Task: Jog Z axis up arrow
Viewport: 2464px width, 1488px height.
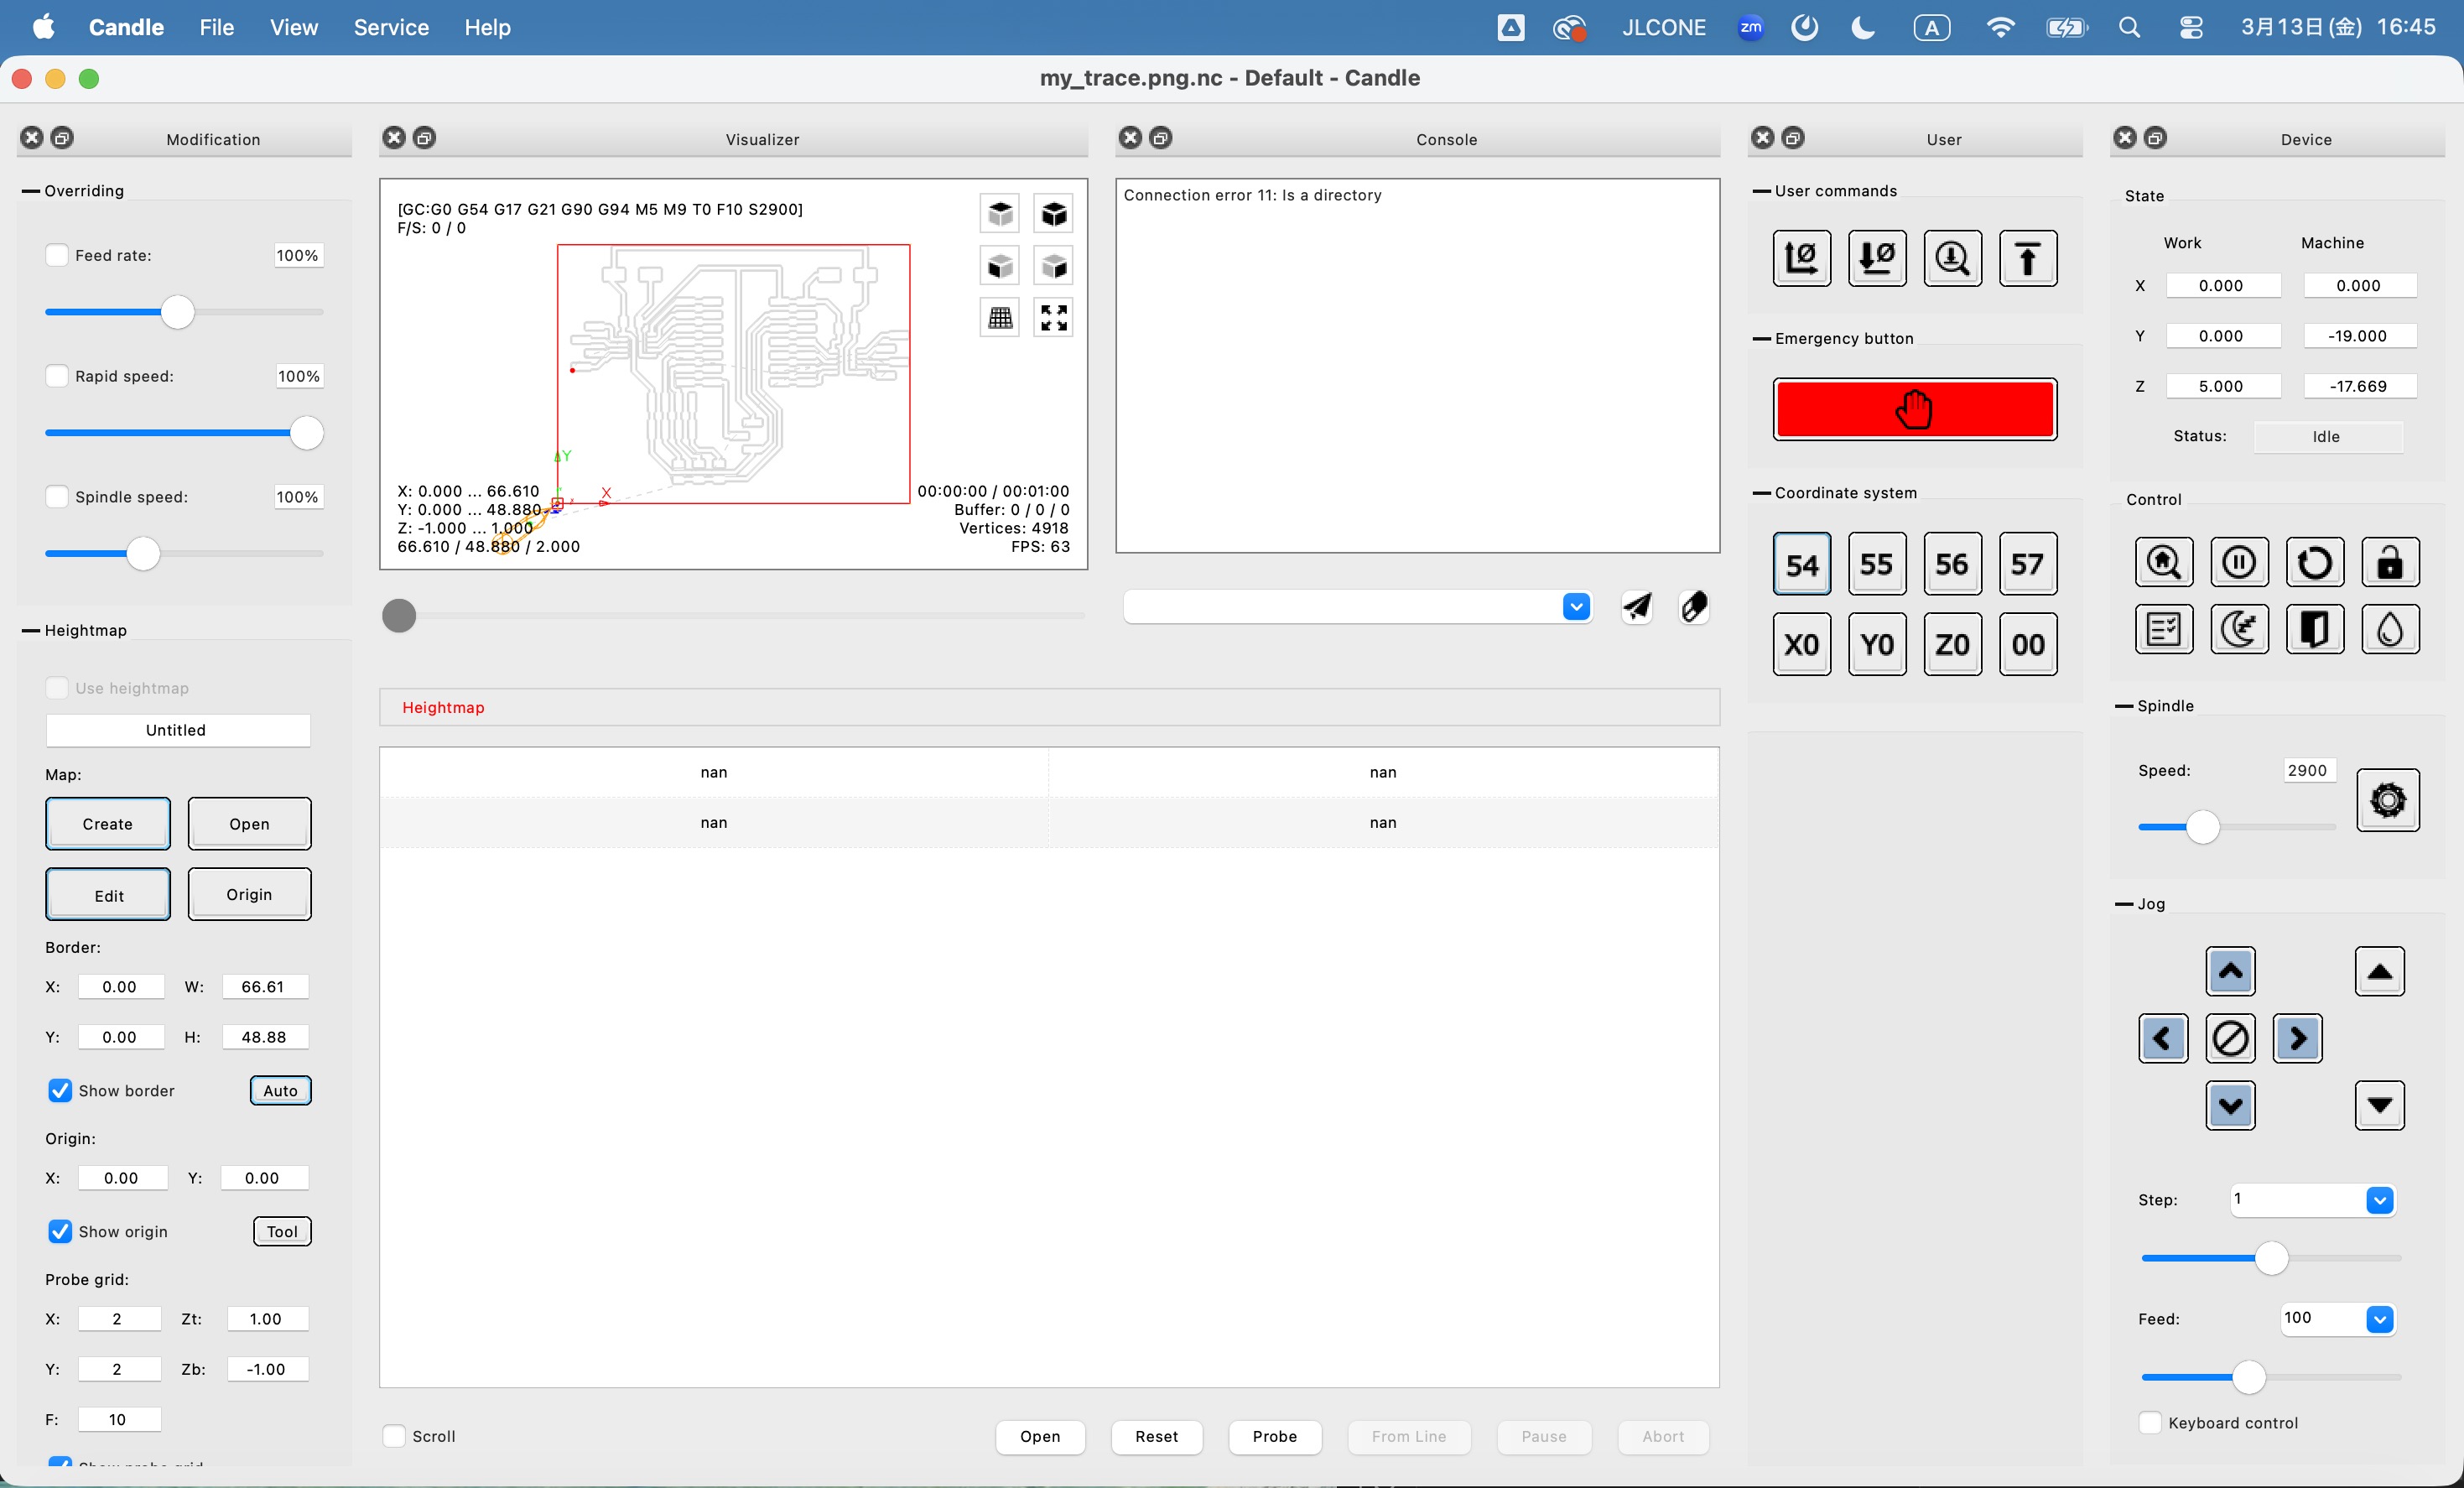Action: [2379, 971]
